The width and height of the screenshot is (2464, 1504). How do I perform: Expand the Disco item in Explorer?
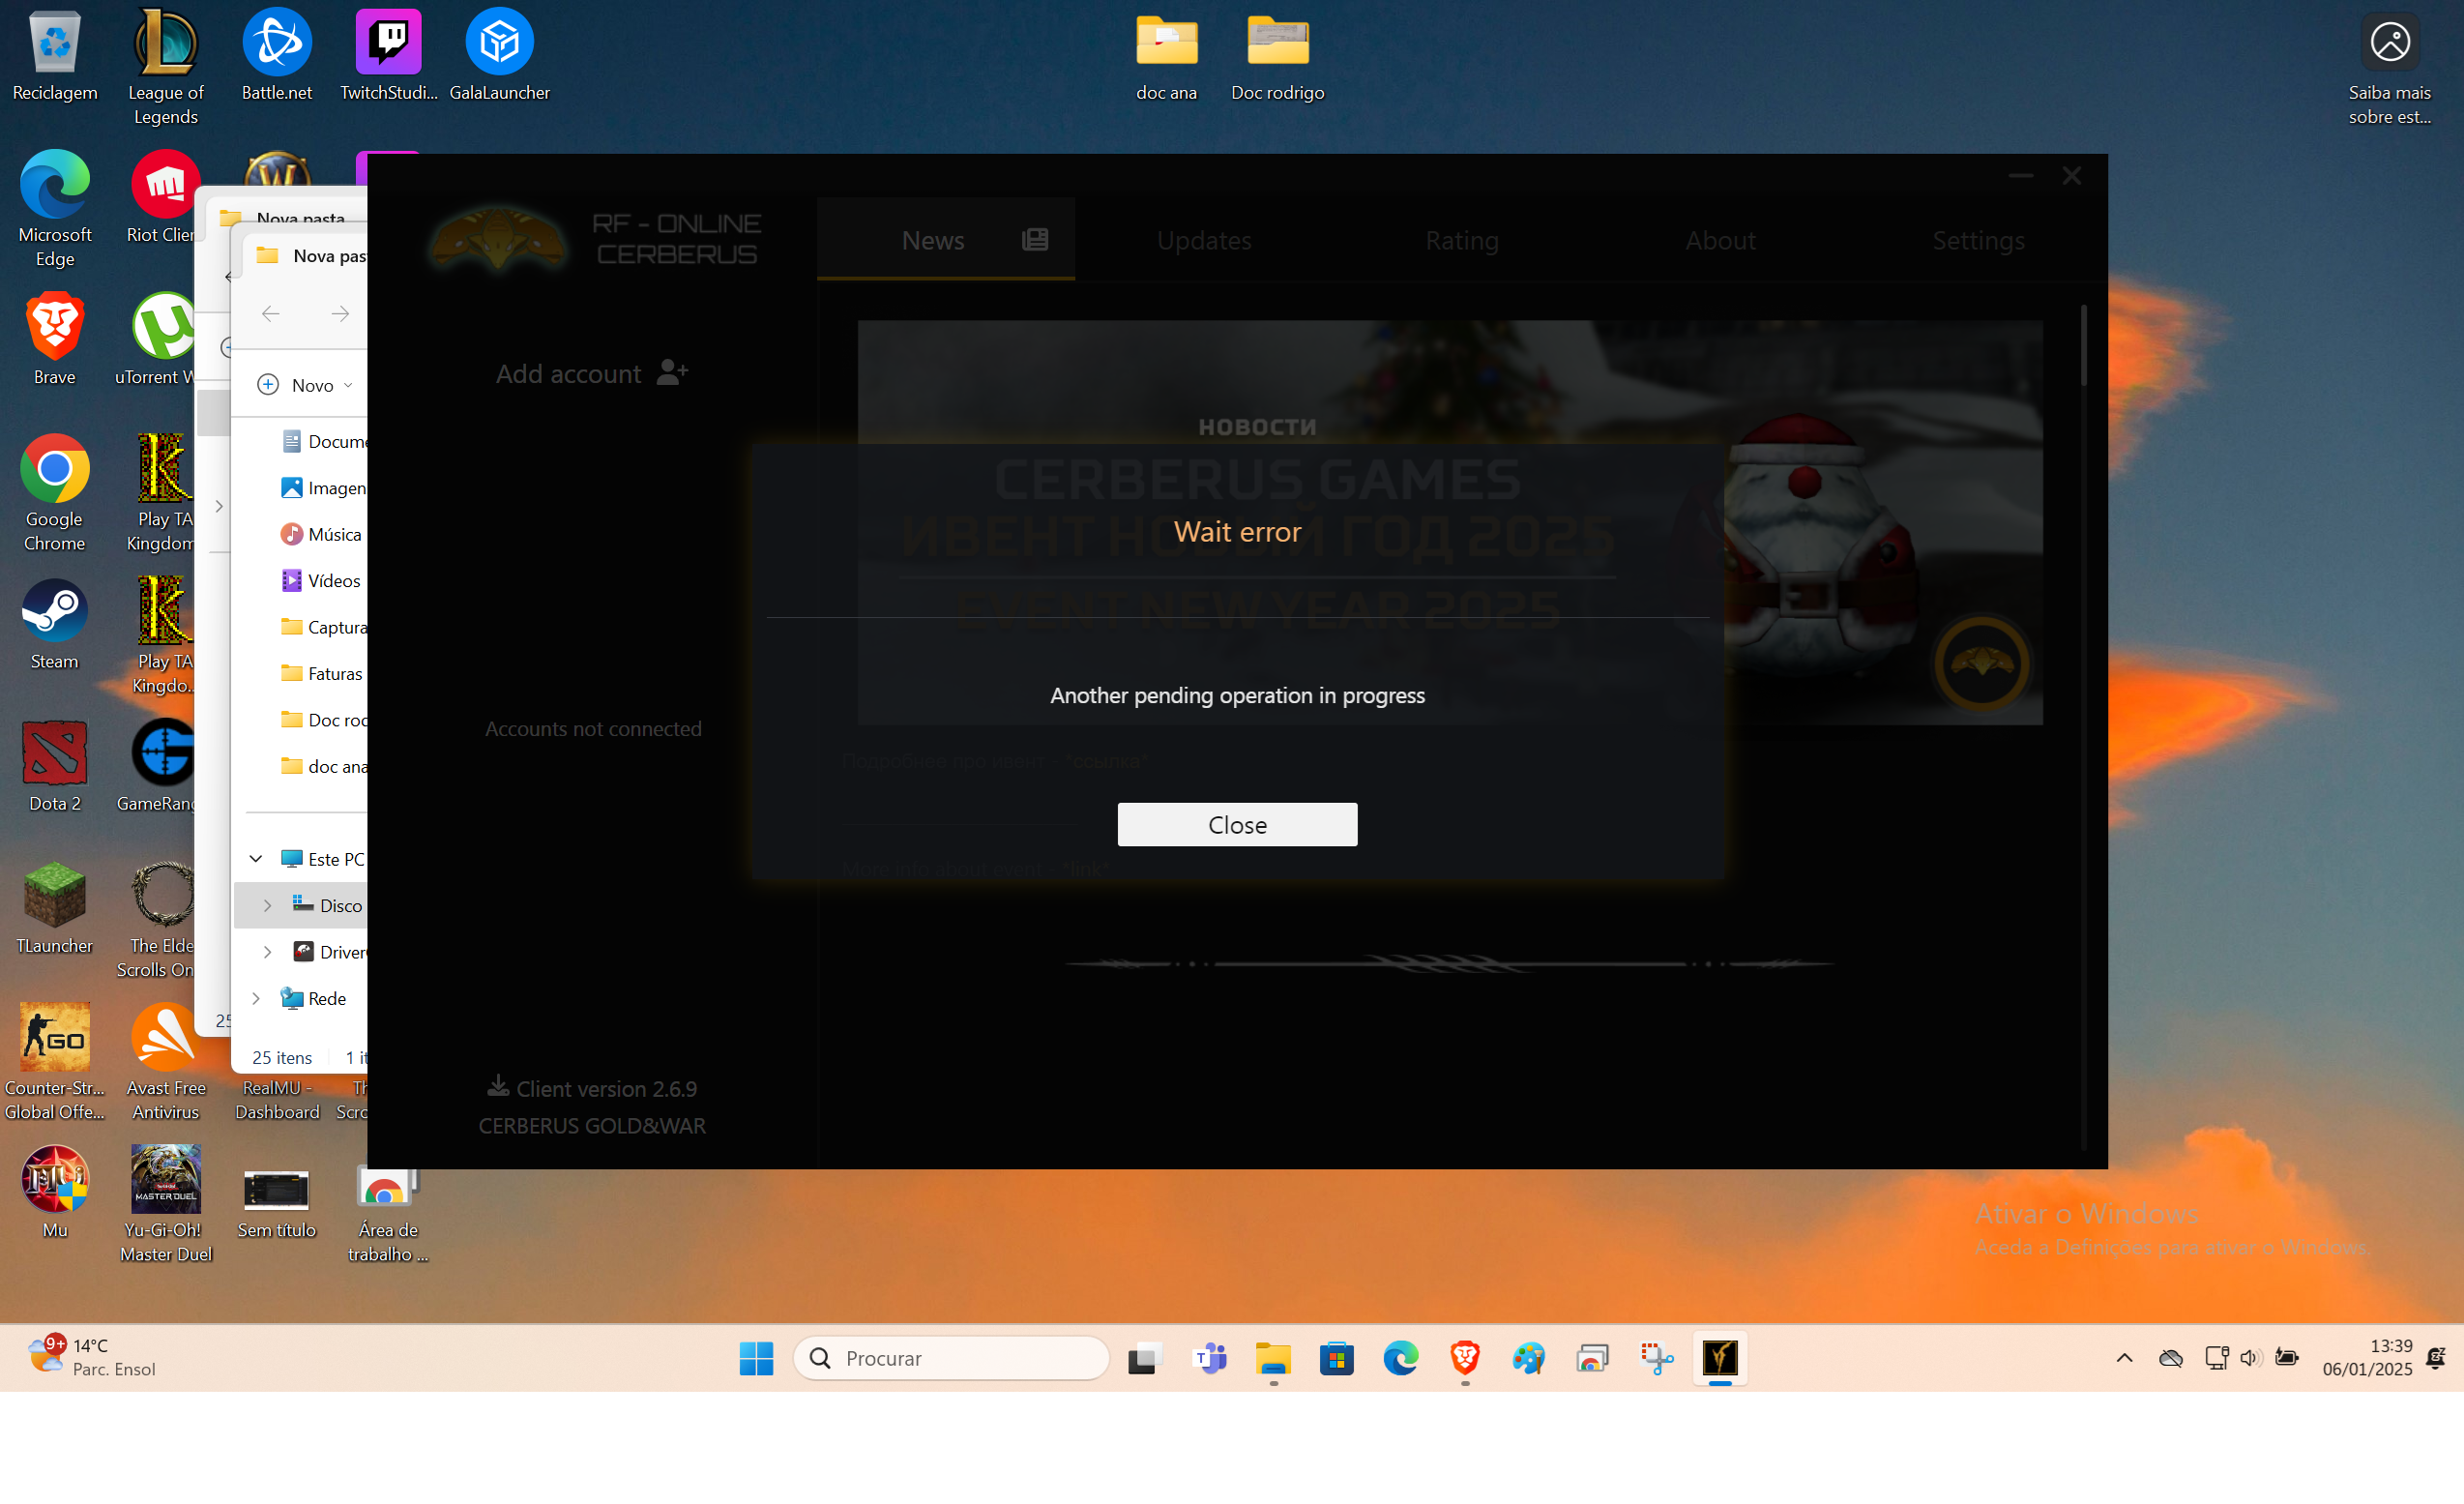tap(267, 906)
